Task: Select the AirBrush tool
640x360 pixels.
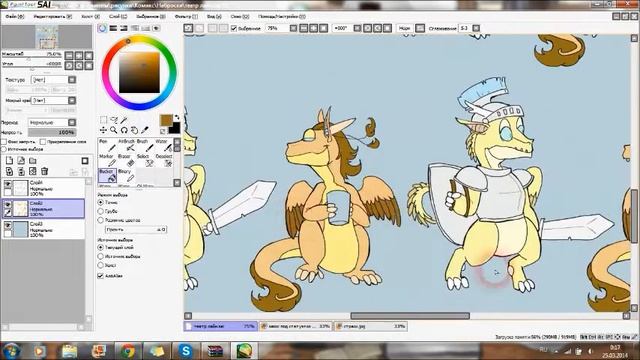Action: coord(126,146)
